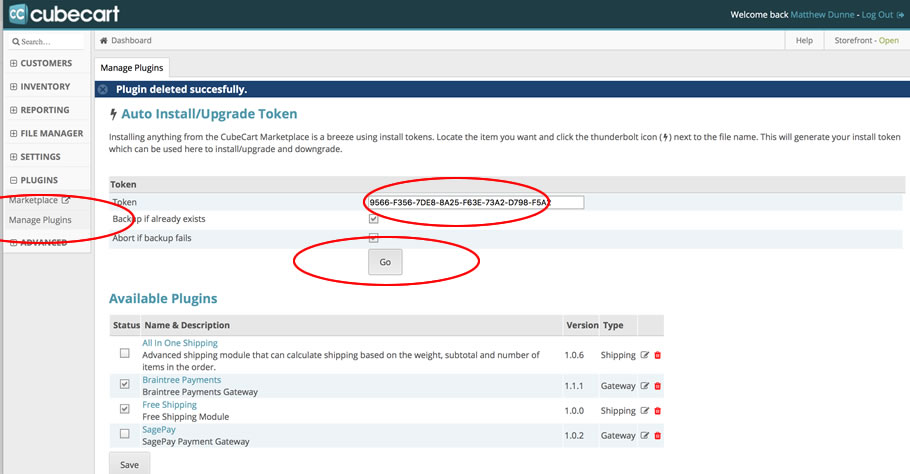Click the Log Out link
Screen dimensions: 910x474
coord(877,15)
